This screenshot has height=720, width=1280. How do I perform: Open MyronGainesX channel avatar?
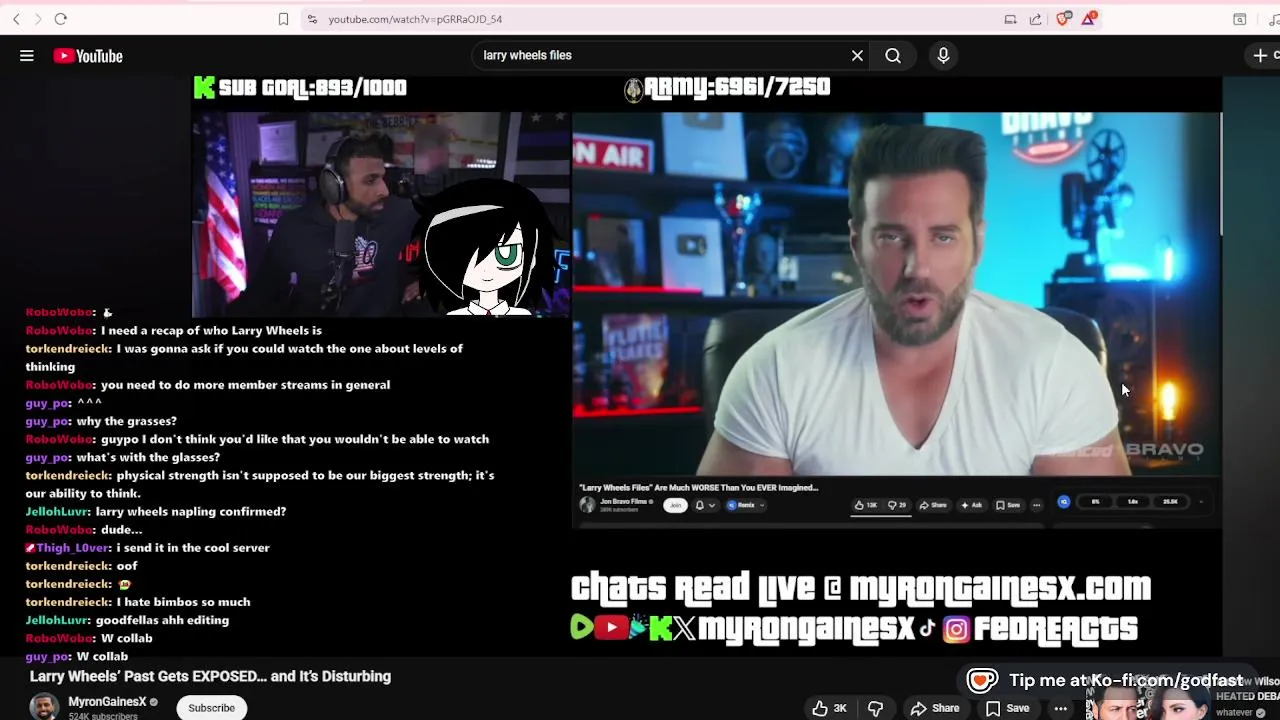[44, 707]
